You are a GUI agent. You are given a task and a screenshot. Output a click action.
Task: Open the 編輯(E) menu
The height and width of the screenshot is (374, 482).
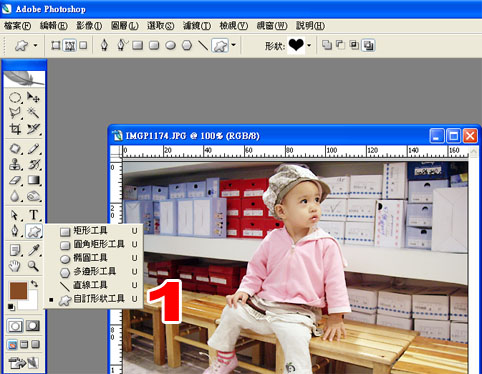coord(54,26)
